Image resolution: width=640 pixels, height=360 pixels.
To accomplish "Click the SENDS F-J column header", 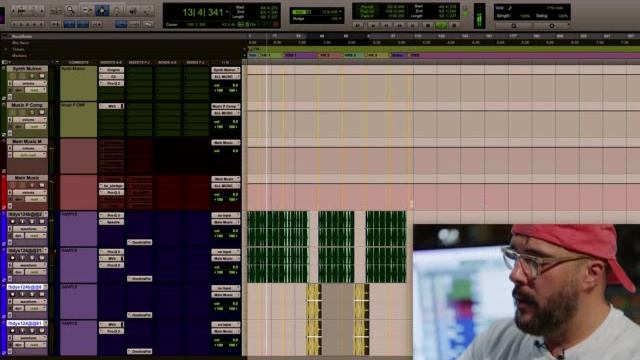I will (196, 62).
